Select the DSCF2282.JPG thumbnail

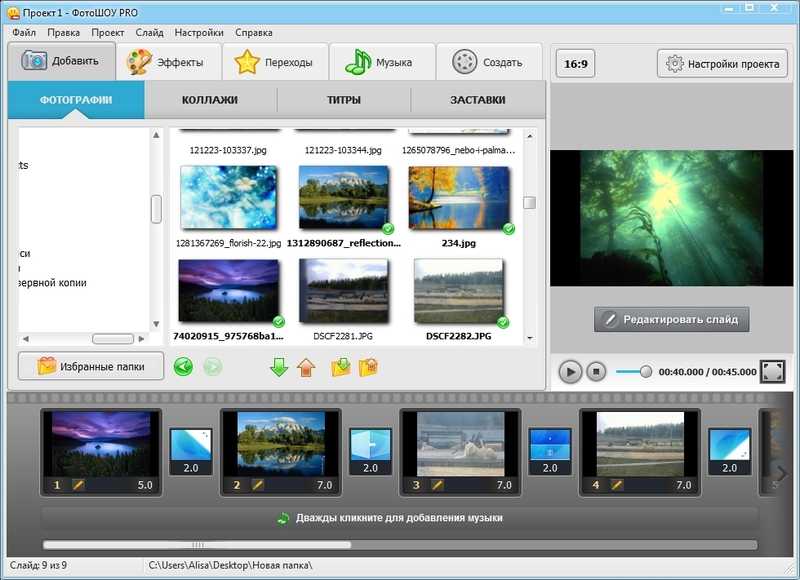tap(459, 291)
